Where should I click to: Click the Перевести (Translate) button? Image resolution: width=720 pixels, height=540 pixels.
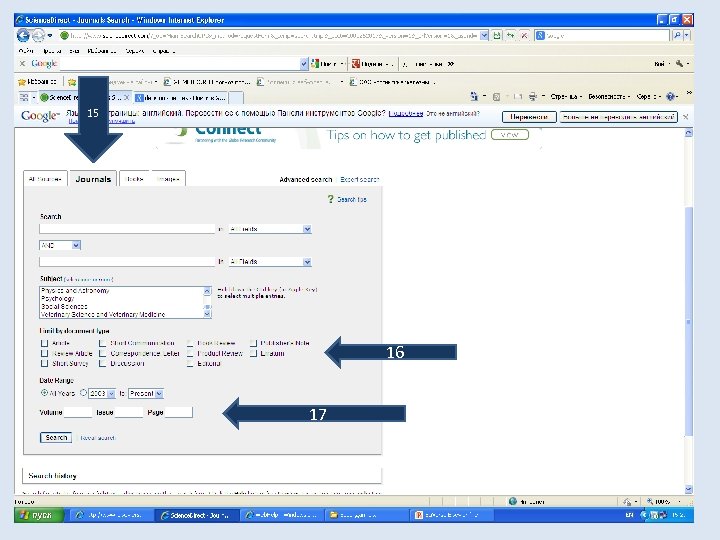tap(529, 117)
